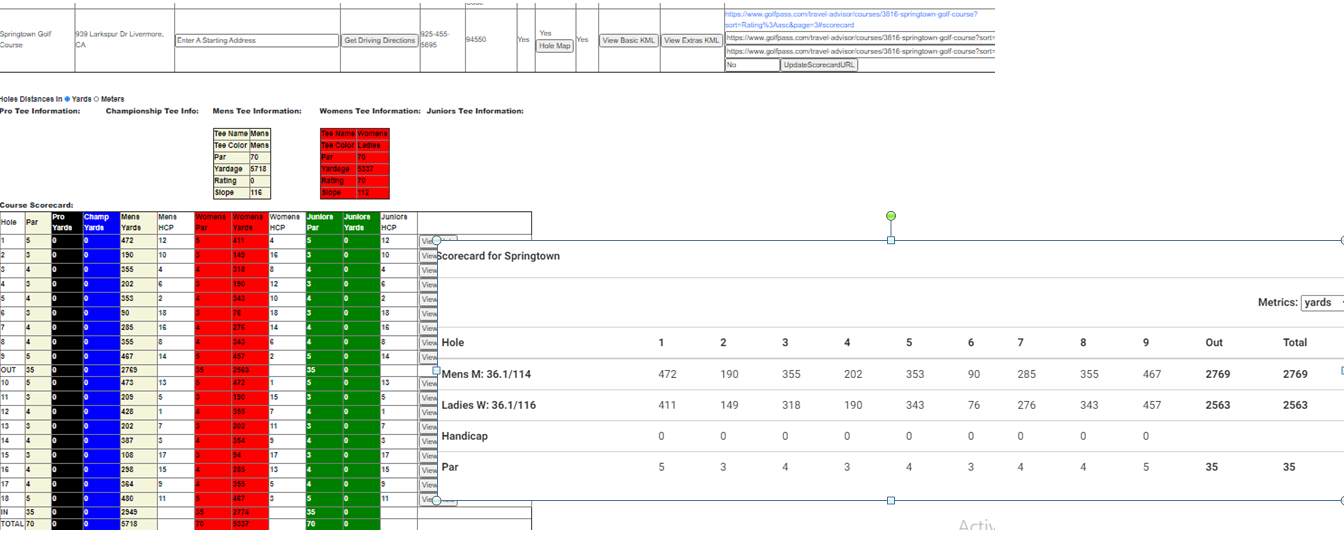Screen dimensions: 1344x541
Task: Click the Womens Tee Information heading
Action: pos(369,111)
